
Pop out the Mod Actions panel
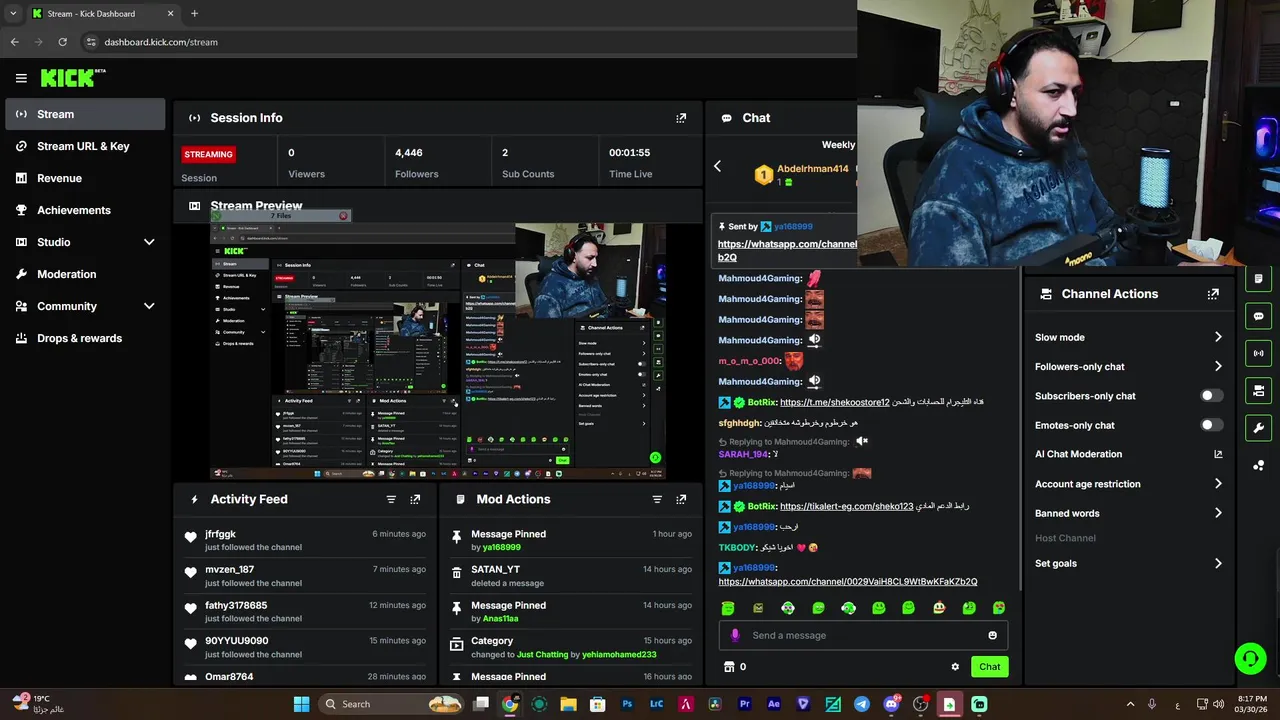pos(681,499)
